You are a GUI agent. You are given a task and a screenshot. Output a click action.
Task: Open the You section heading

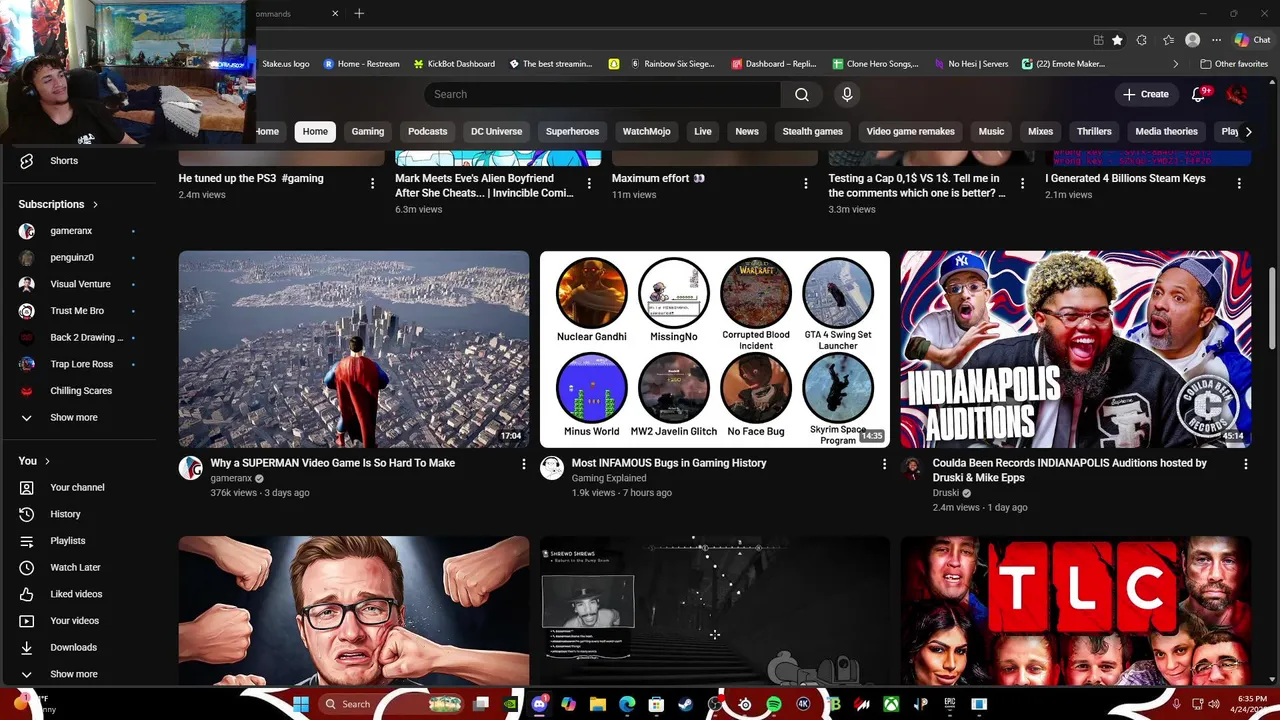pos(34,461)
